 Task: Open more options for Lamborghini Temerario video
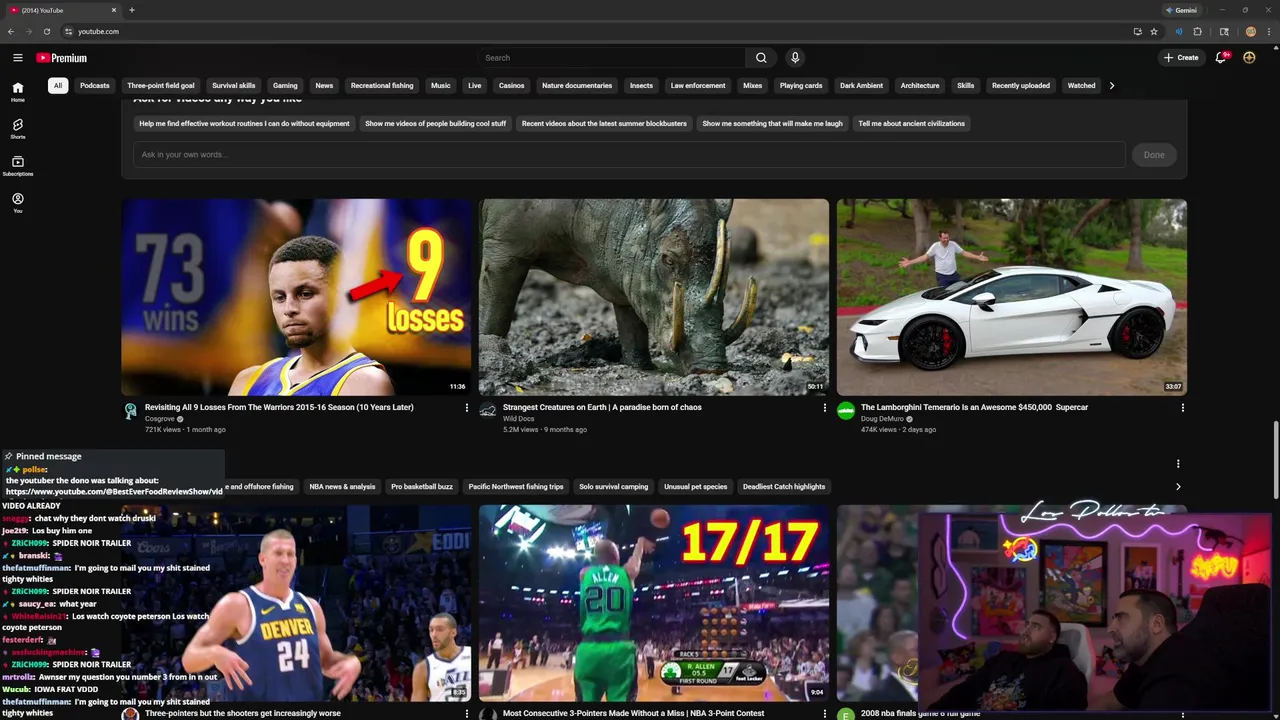1182,408
